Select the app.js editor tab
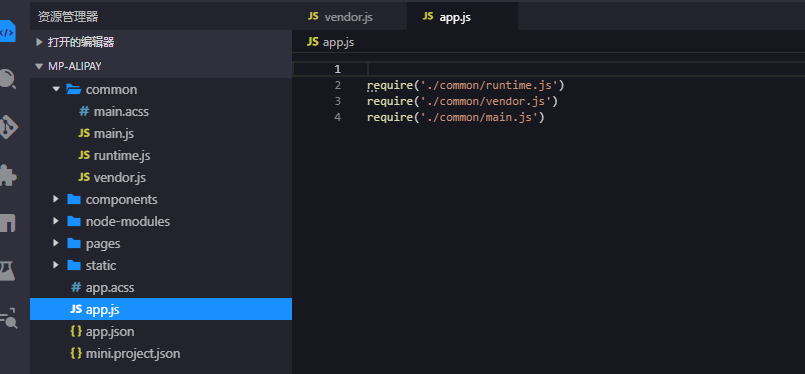The height and width of the screenshot is (374, 805). [463, 16]
